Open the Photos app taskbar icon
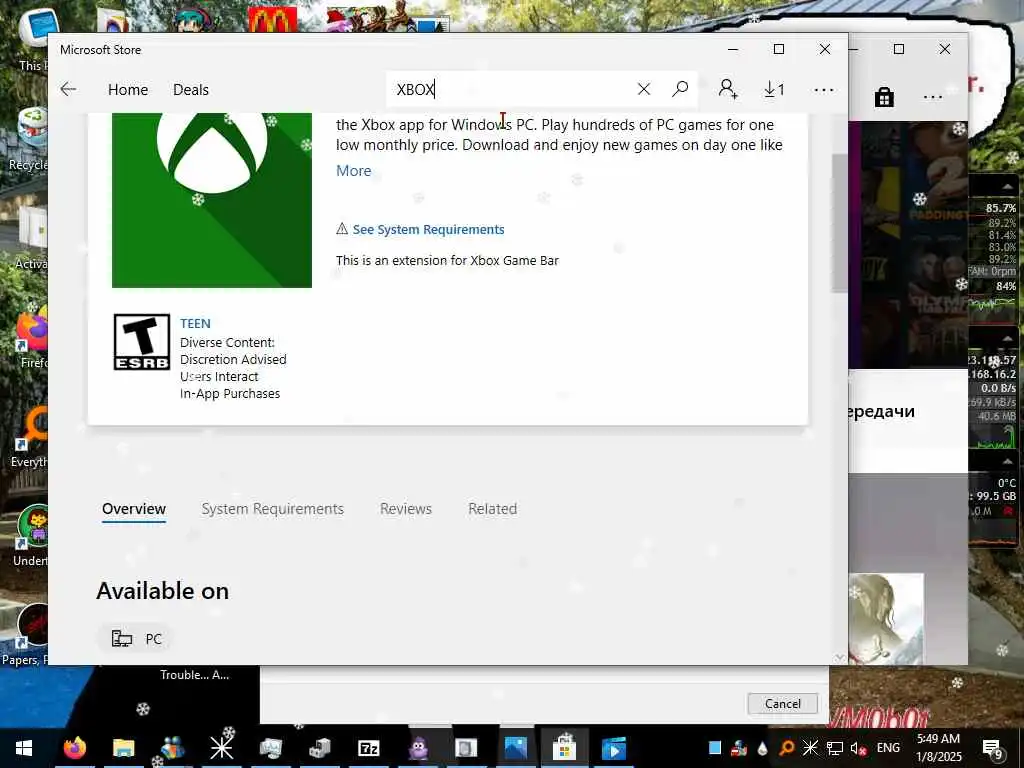Screen dimensions: 1024x768 515,748
